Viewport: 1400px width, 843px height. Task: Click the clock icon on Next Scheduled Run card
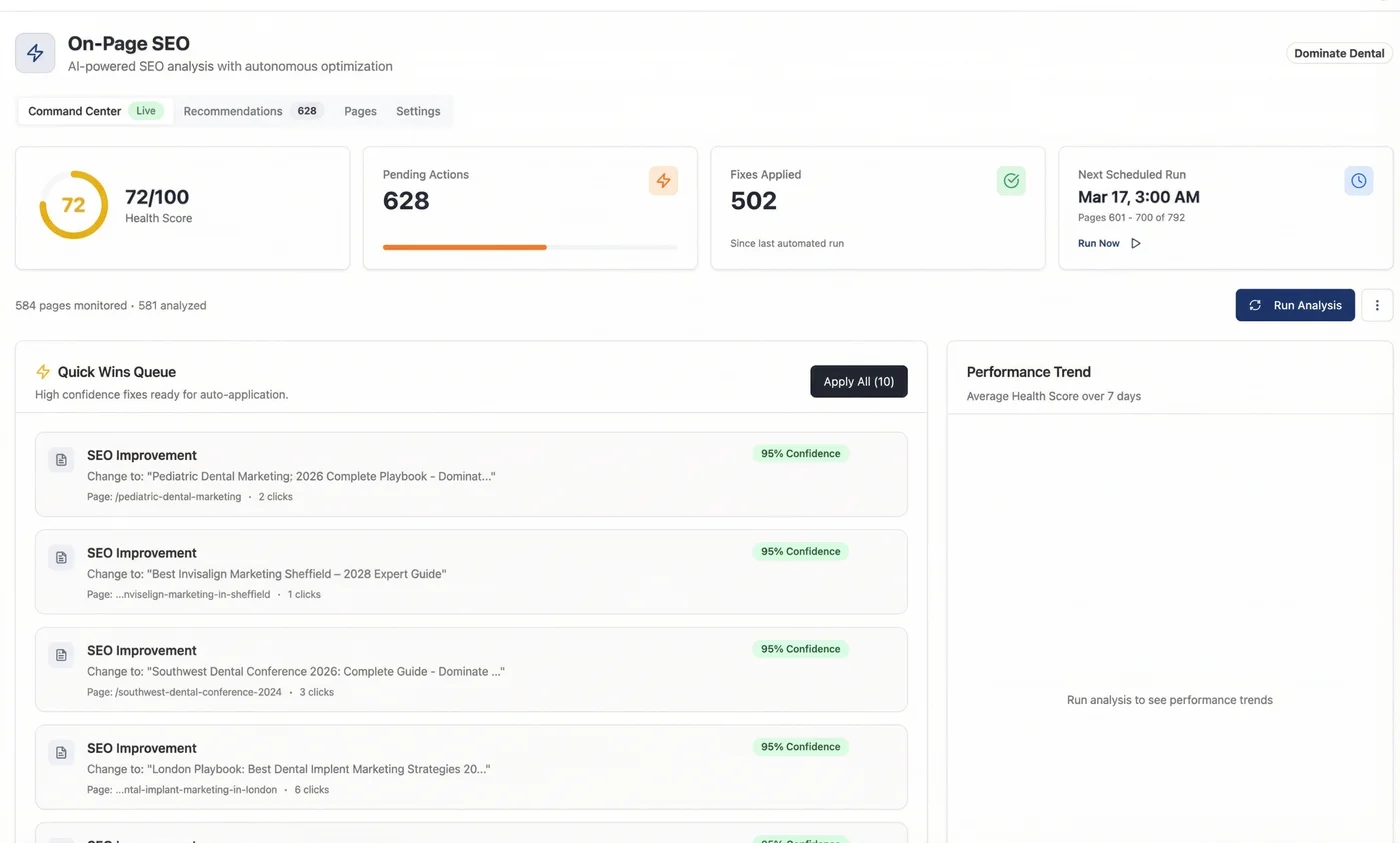(1358, 181)
